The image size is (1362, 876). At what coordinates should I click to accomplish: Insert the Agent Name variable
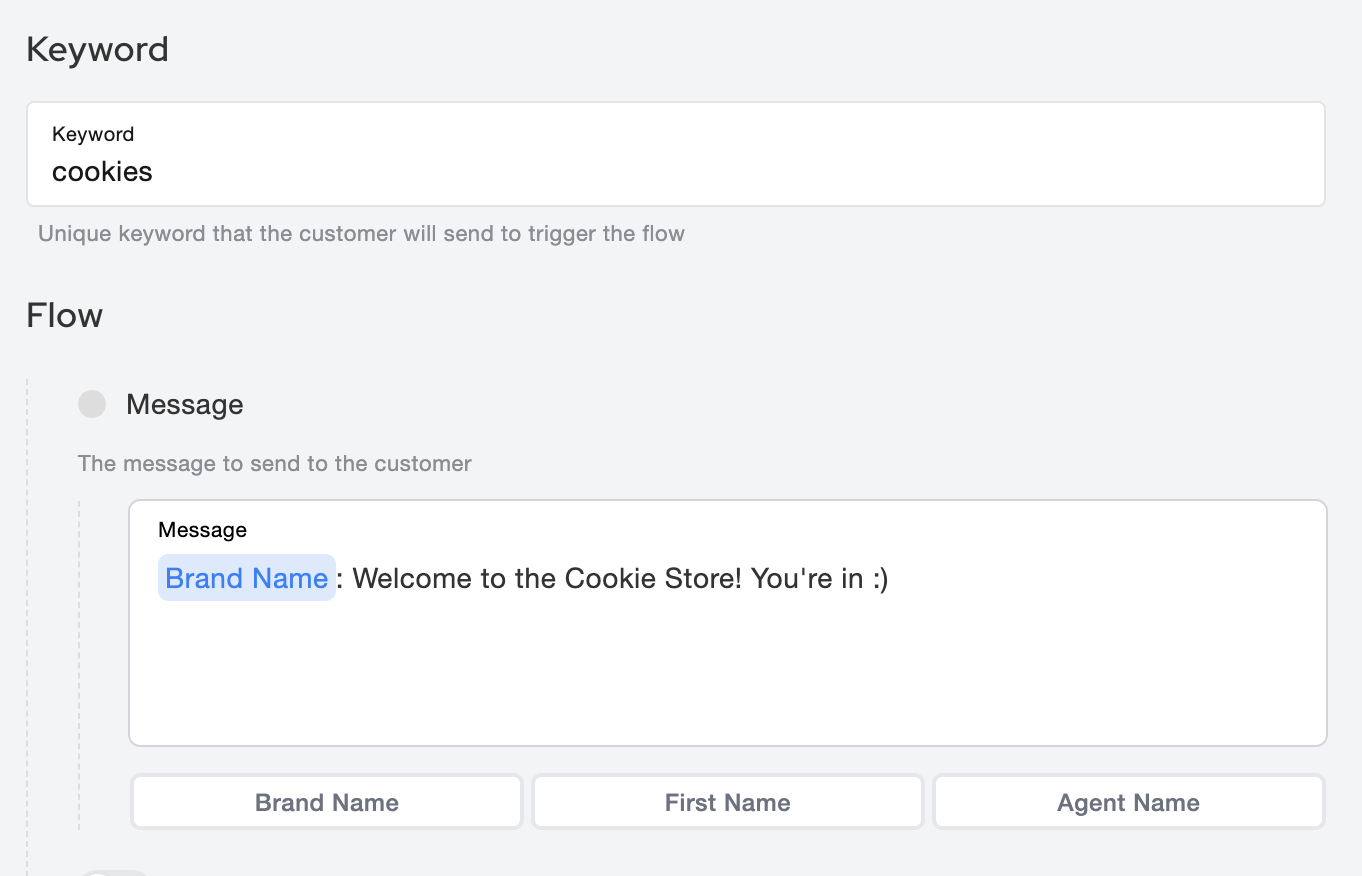tap(1128, 802)
